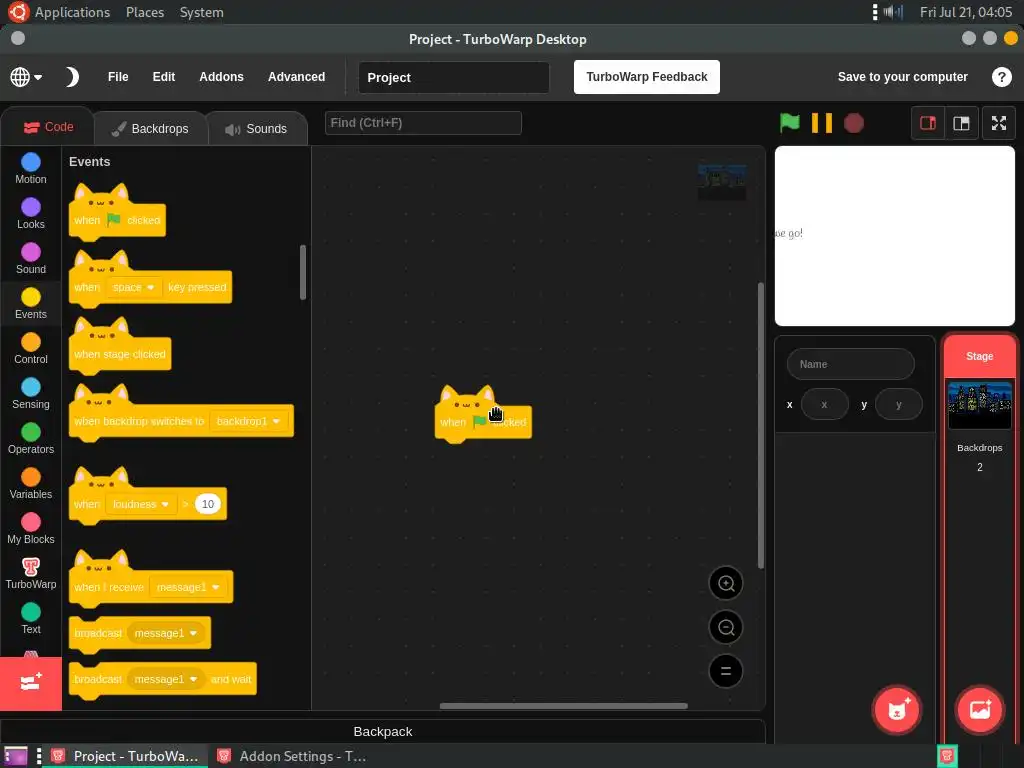Screen dimensions: 1024x768
Task: Open the Places system menu
Action: (x=145, y=12)
